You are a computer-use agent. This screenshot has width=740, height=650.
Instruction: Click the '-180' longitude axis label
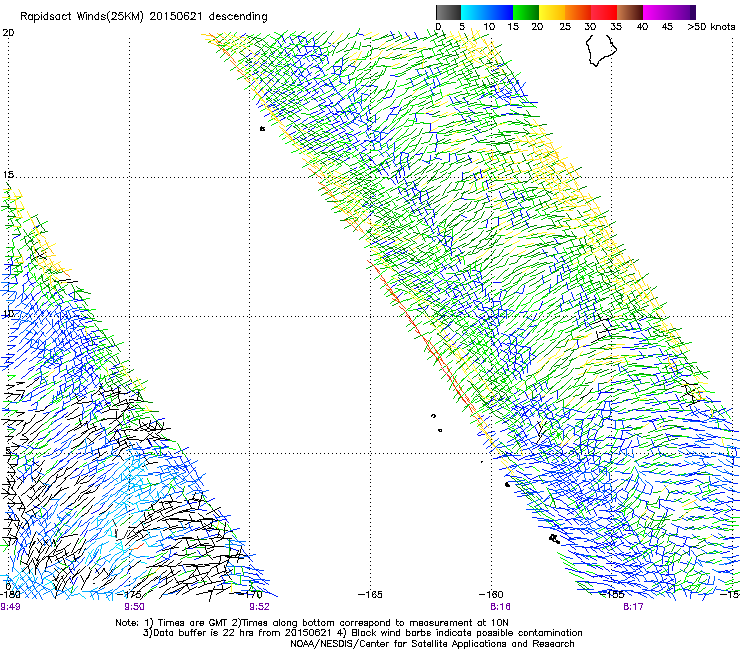10,595
